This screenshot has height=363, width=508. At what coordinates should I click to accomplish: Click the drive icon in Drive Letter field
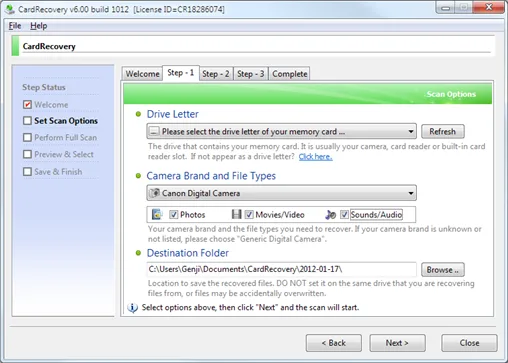[154, 131]
